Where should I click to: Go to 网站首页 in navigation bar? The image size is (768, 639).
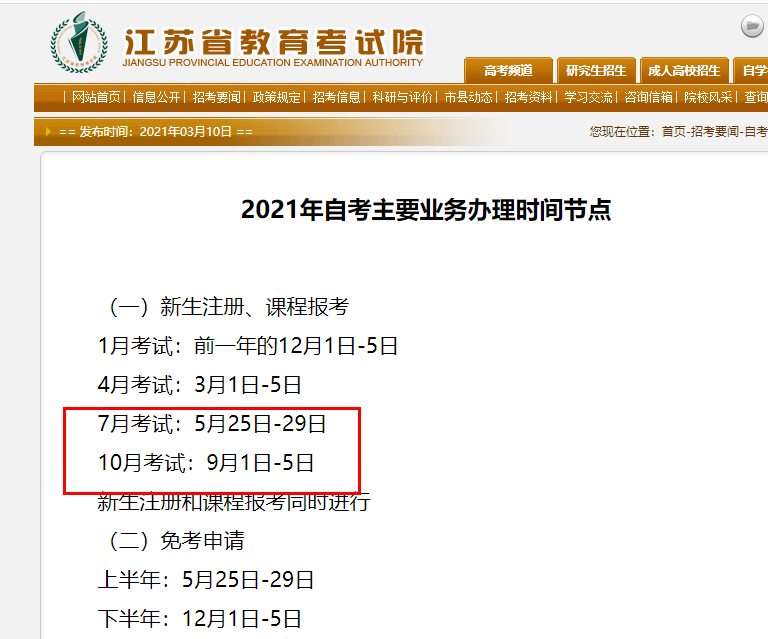[96, 97]
